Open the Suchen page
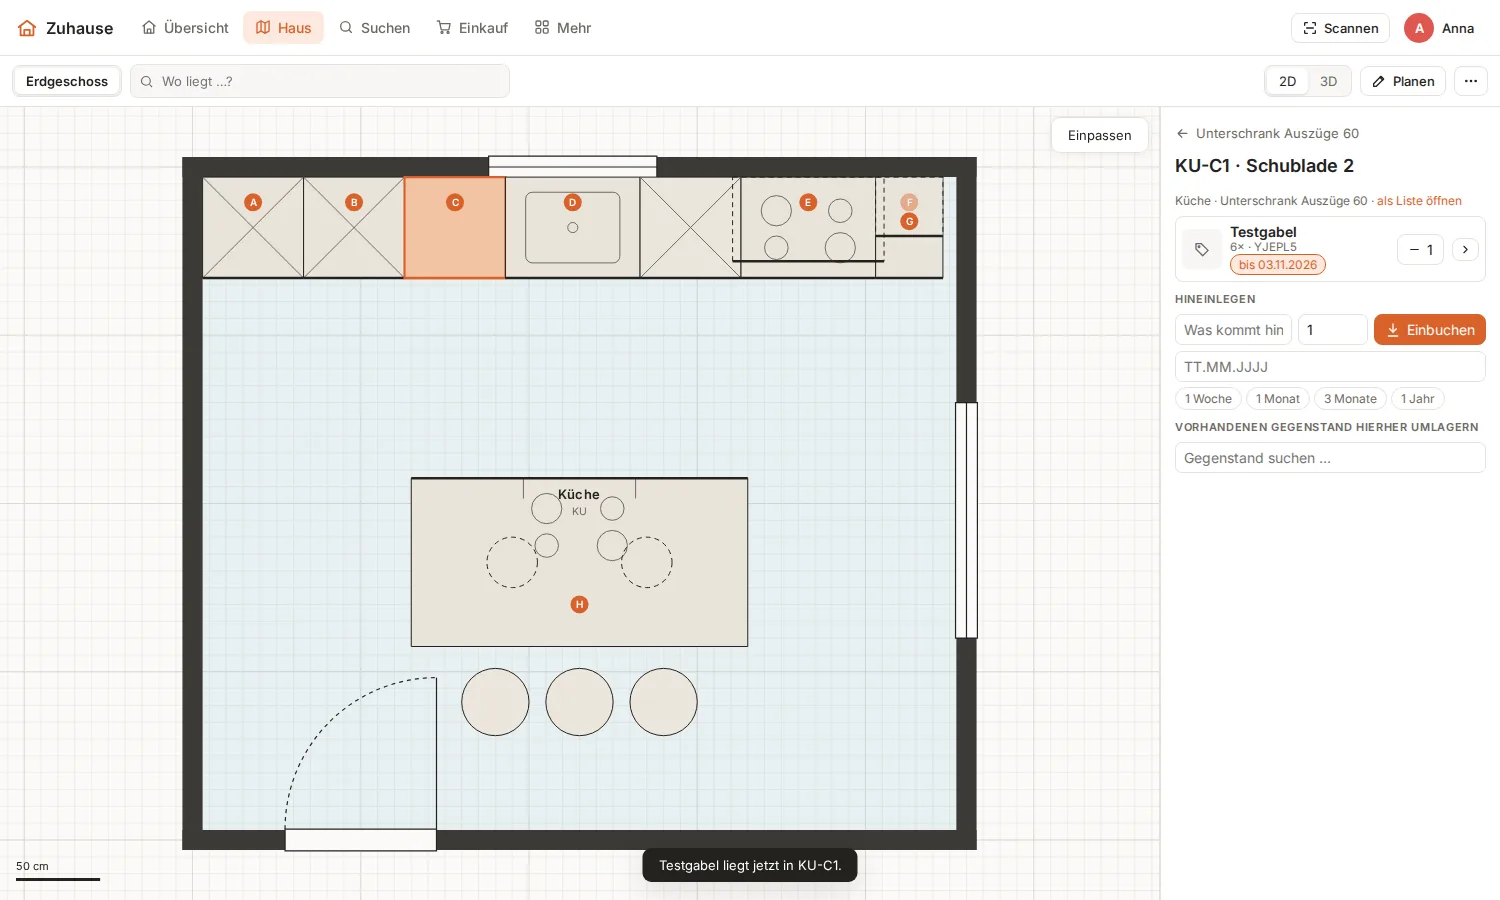This screenshot has width=1500, height=900. click(x=375, y=28)
